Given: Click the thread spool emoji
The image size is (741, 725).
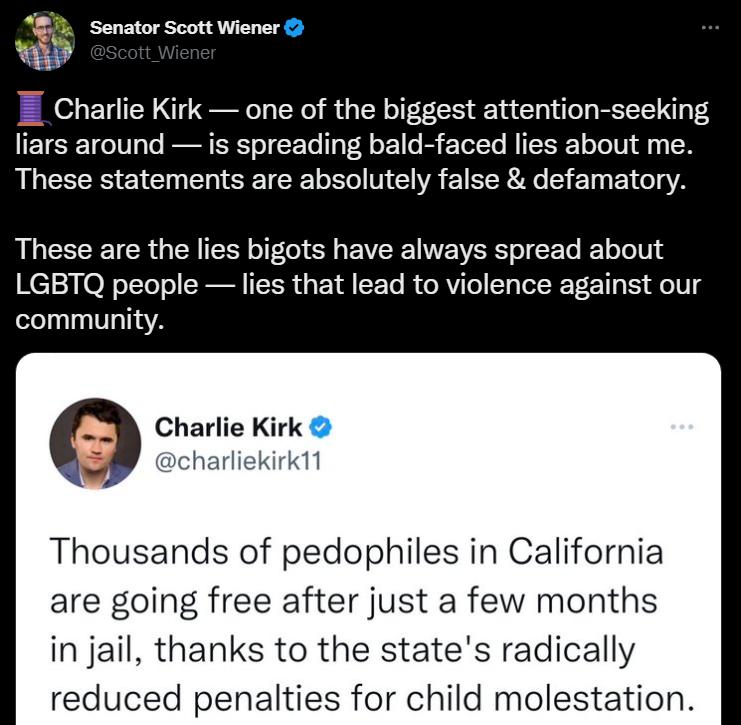Looking at the screenshot, I should pyautogui.click(x=32, y=109).
